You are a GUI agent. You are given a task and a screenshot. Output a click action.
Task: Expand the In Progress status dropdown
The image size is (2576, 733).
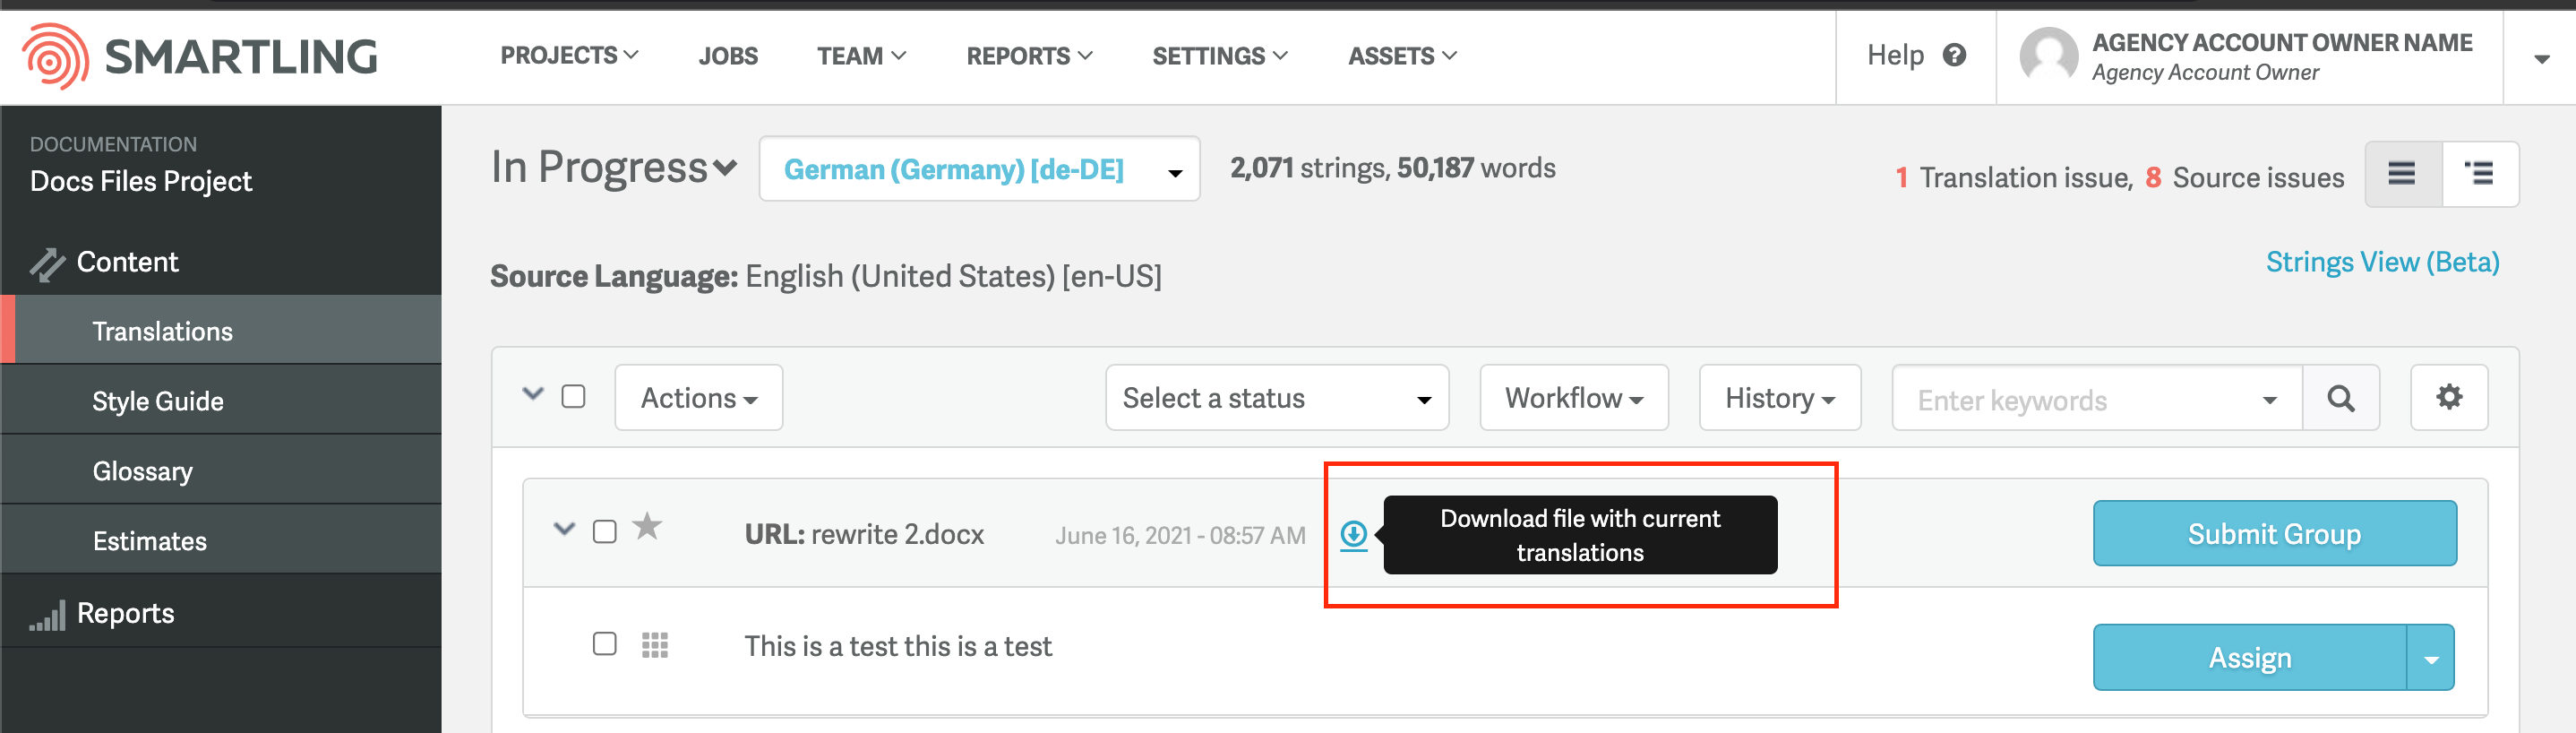point(614,168)
